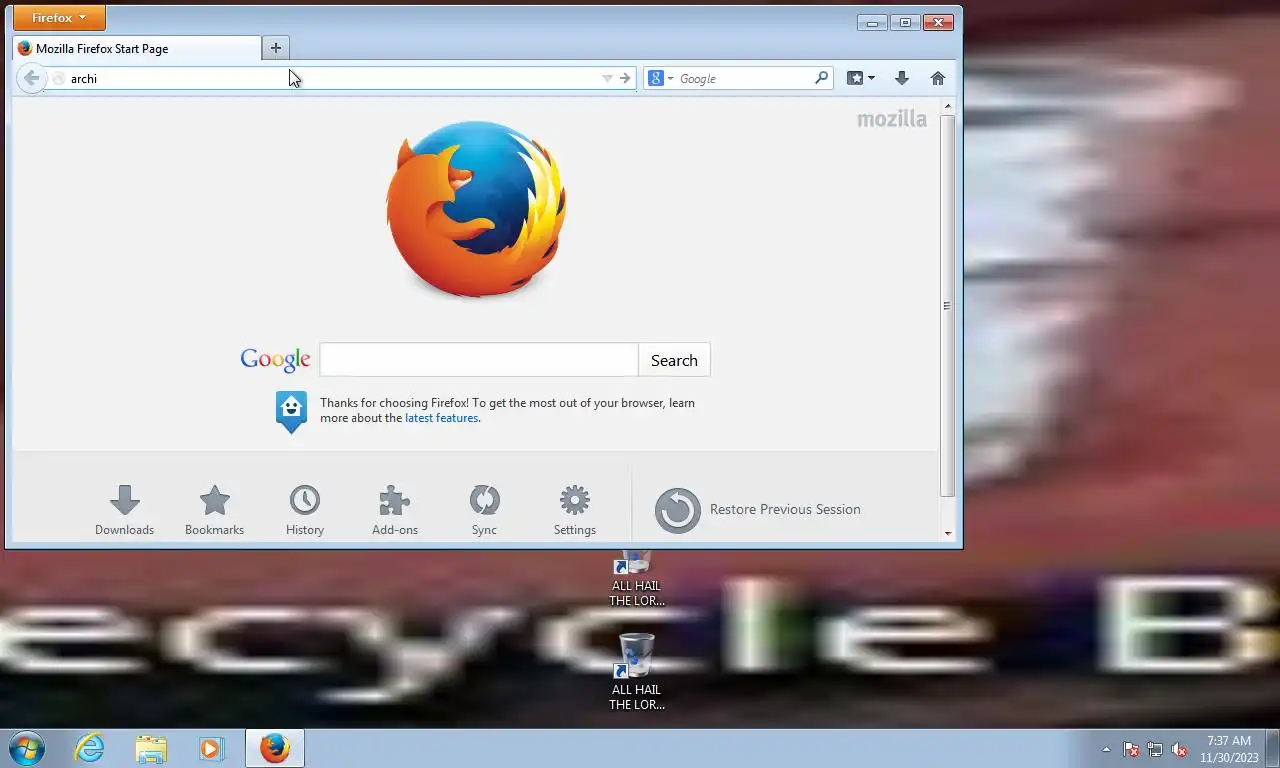Image resolution: width=1280 pixels, height=768 pixels.
Task: Open Windows Media Player from taskbar
Action: pos(211,748)
